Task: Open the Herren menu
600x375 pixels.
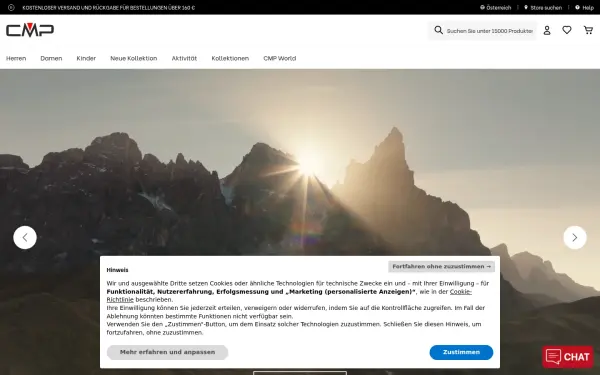Action: pyautogui.click(x=16, y=58)
